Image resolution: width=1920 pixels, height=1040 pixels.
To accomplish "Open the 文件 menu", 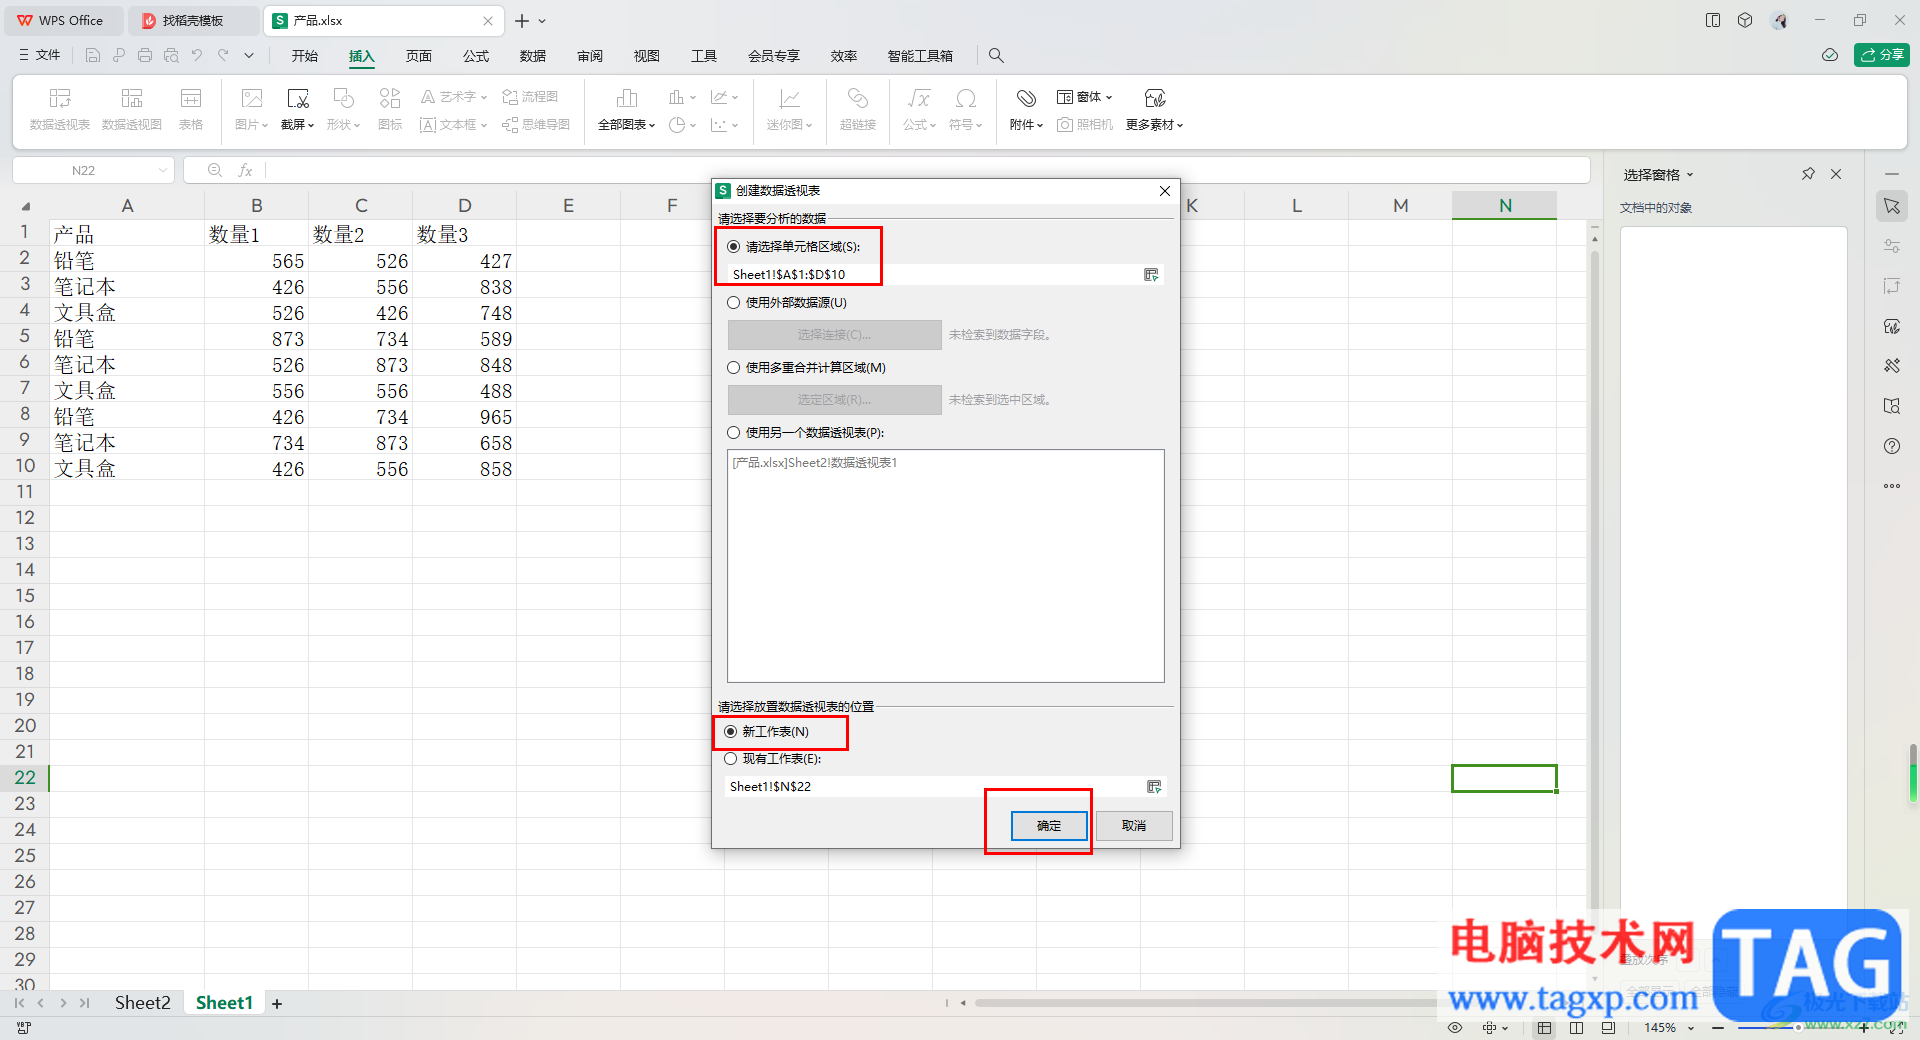I will pos(40,55).
